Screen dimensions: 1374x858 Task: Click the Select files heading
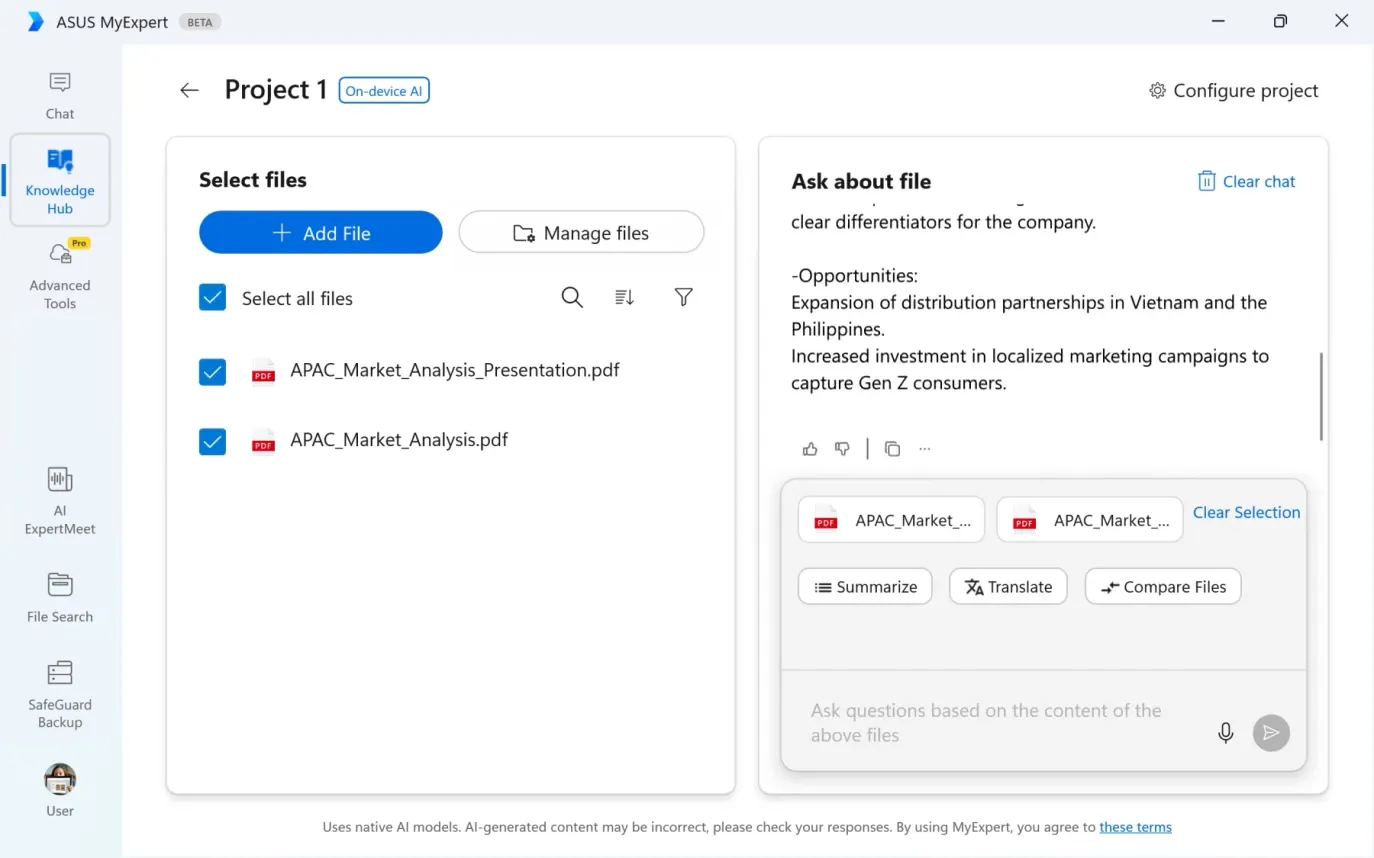coord(253,180)
